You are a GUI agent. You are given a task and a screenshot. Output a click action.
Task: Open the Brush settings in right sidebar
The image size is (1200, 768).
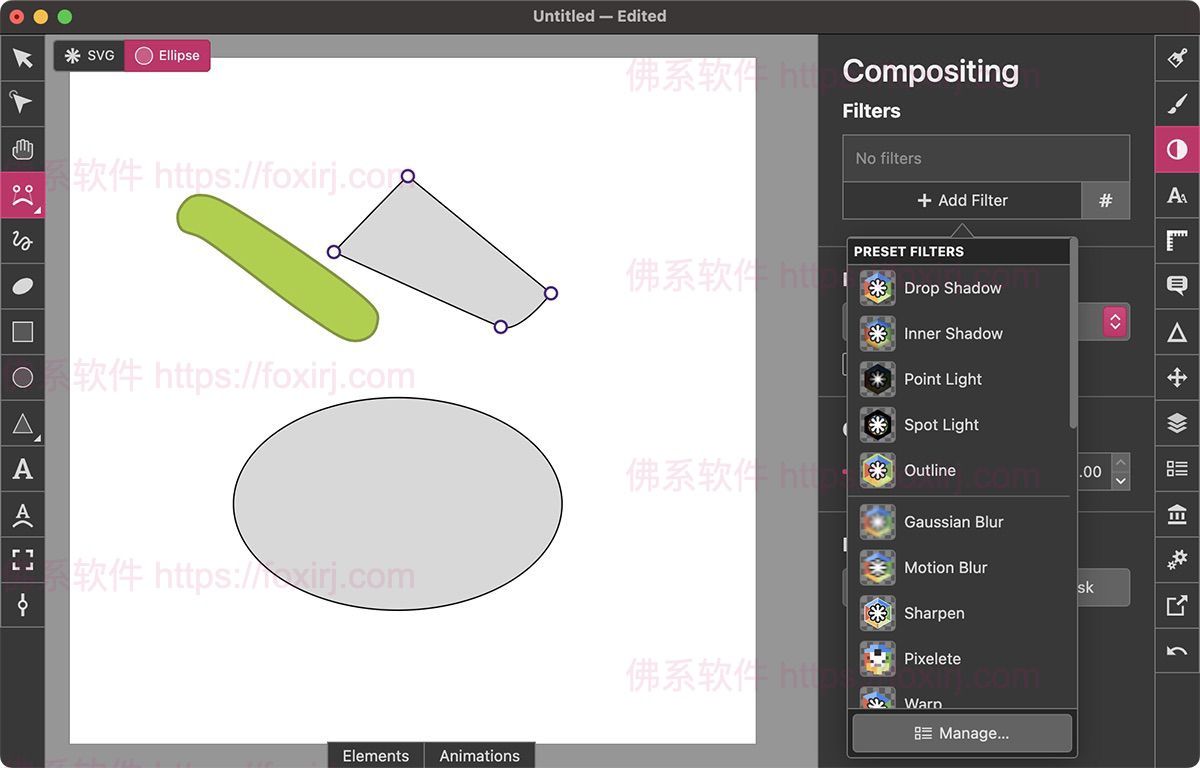pos(1176,103)
